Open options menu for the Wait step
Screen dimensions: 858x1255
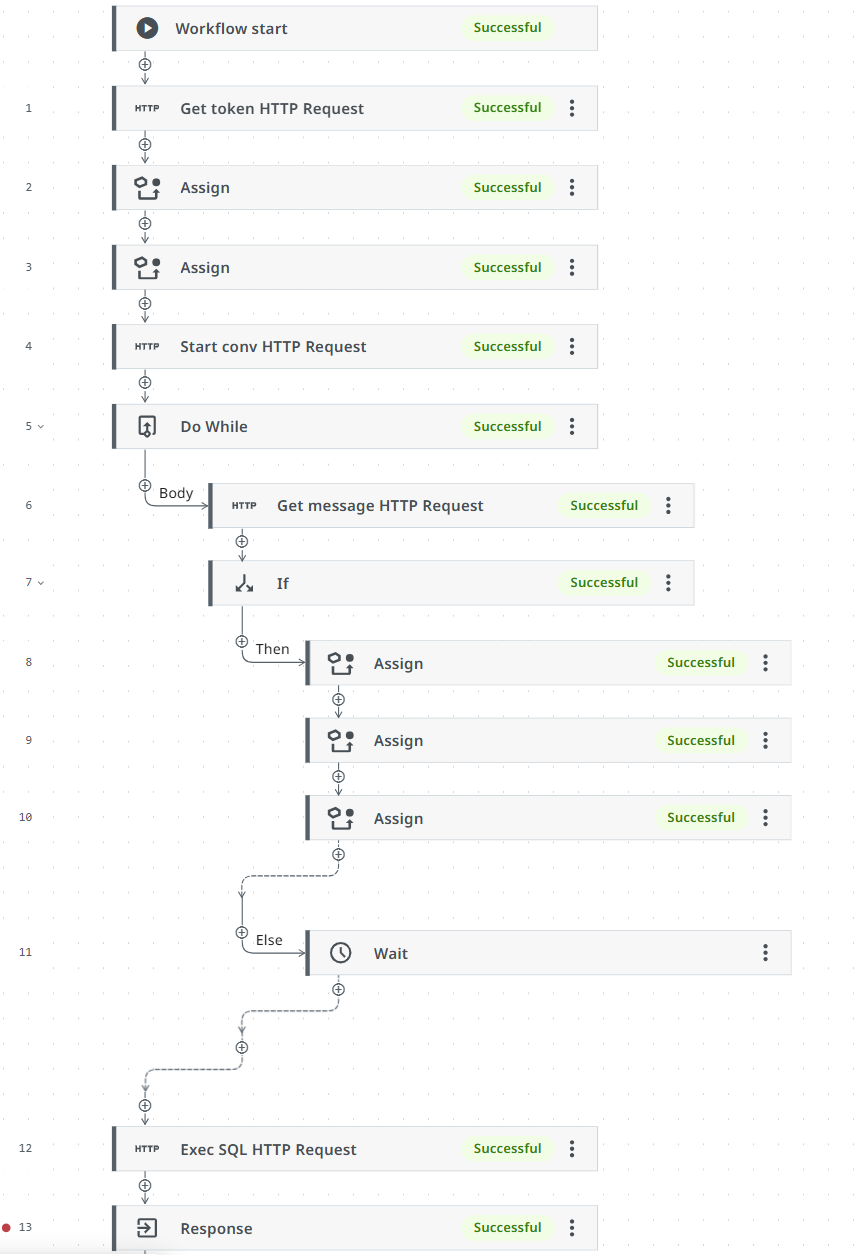(x=765, y=953)
